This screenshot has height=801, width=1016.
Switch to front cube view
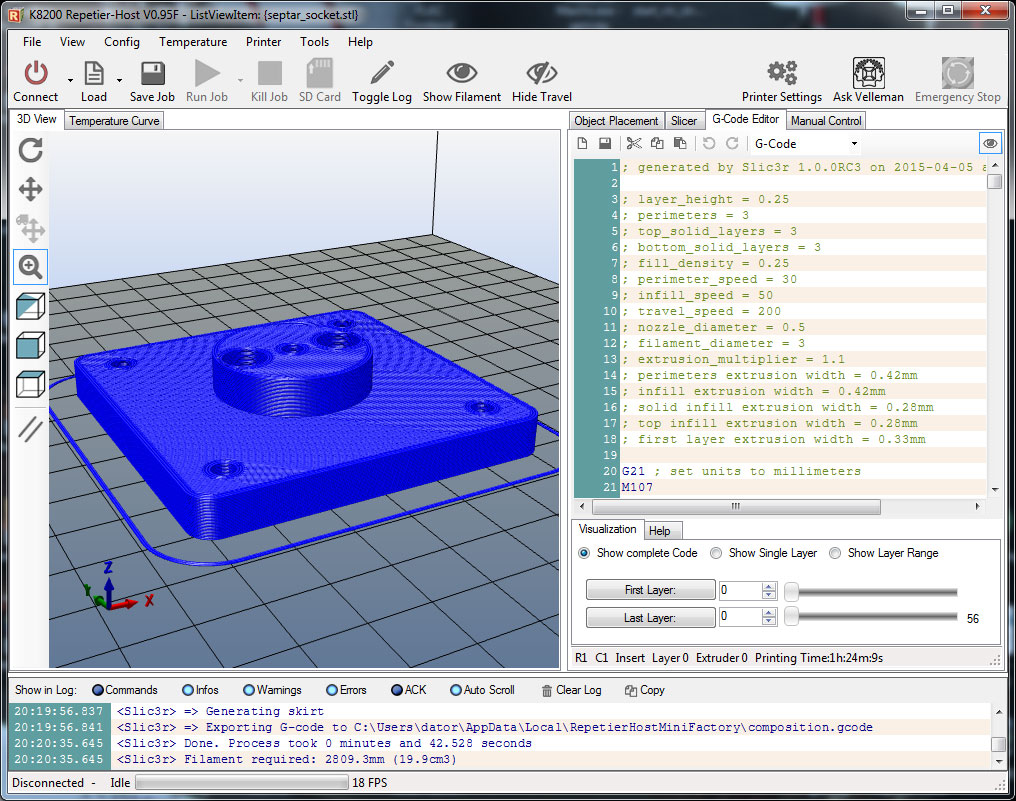point(30,345)
